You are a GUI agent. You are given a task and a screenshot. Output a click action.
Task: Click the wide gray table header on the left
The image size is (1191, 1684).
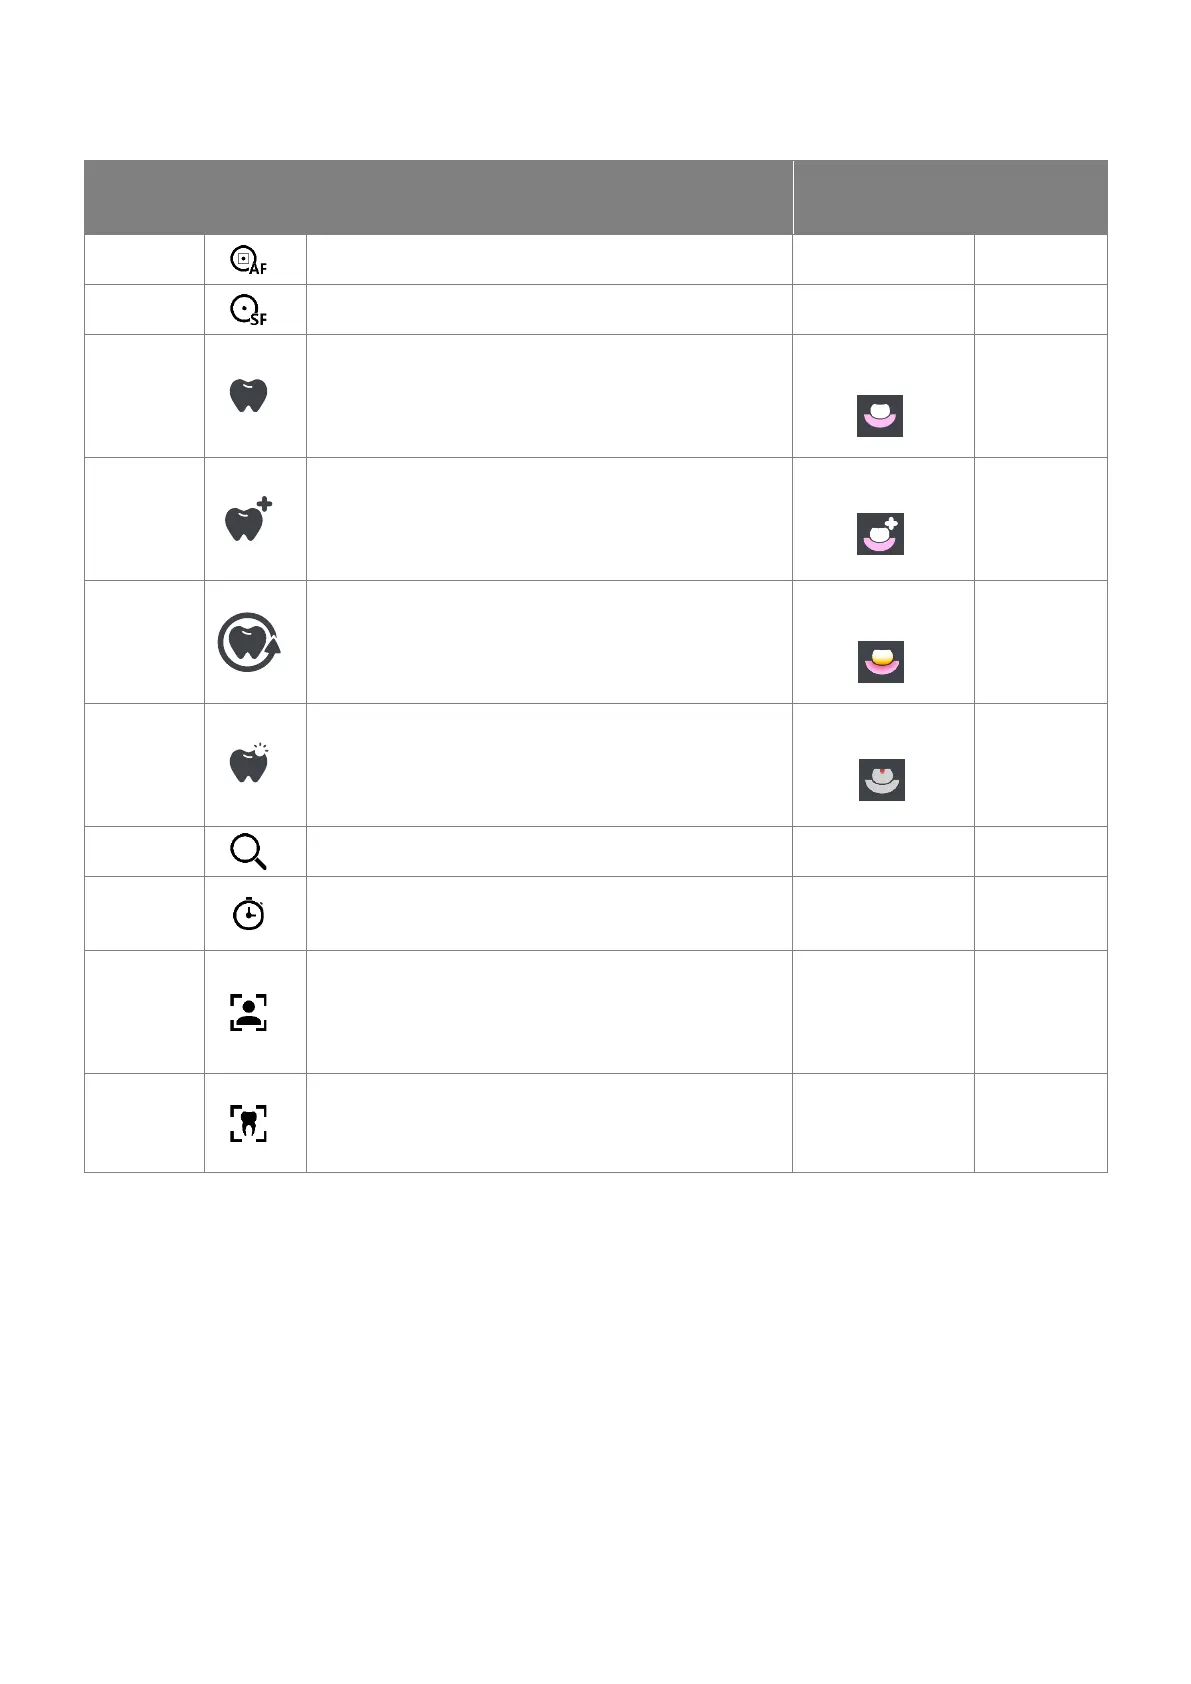pos(438,197)
